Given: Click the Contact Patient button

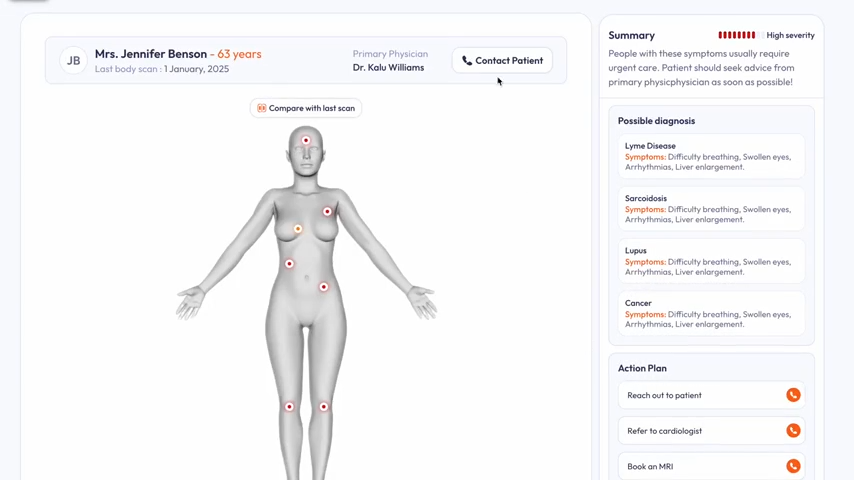Looking at the screenshot, I should [x=502, y=60].
